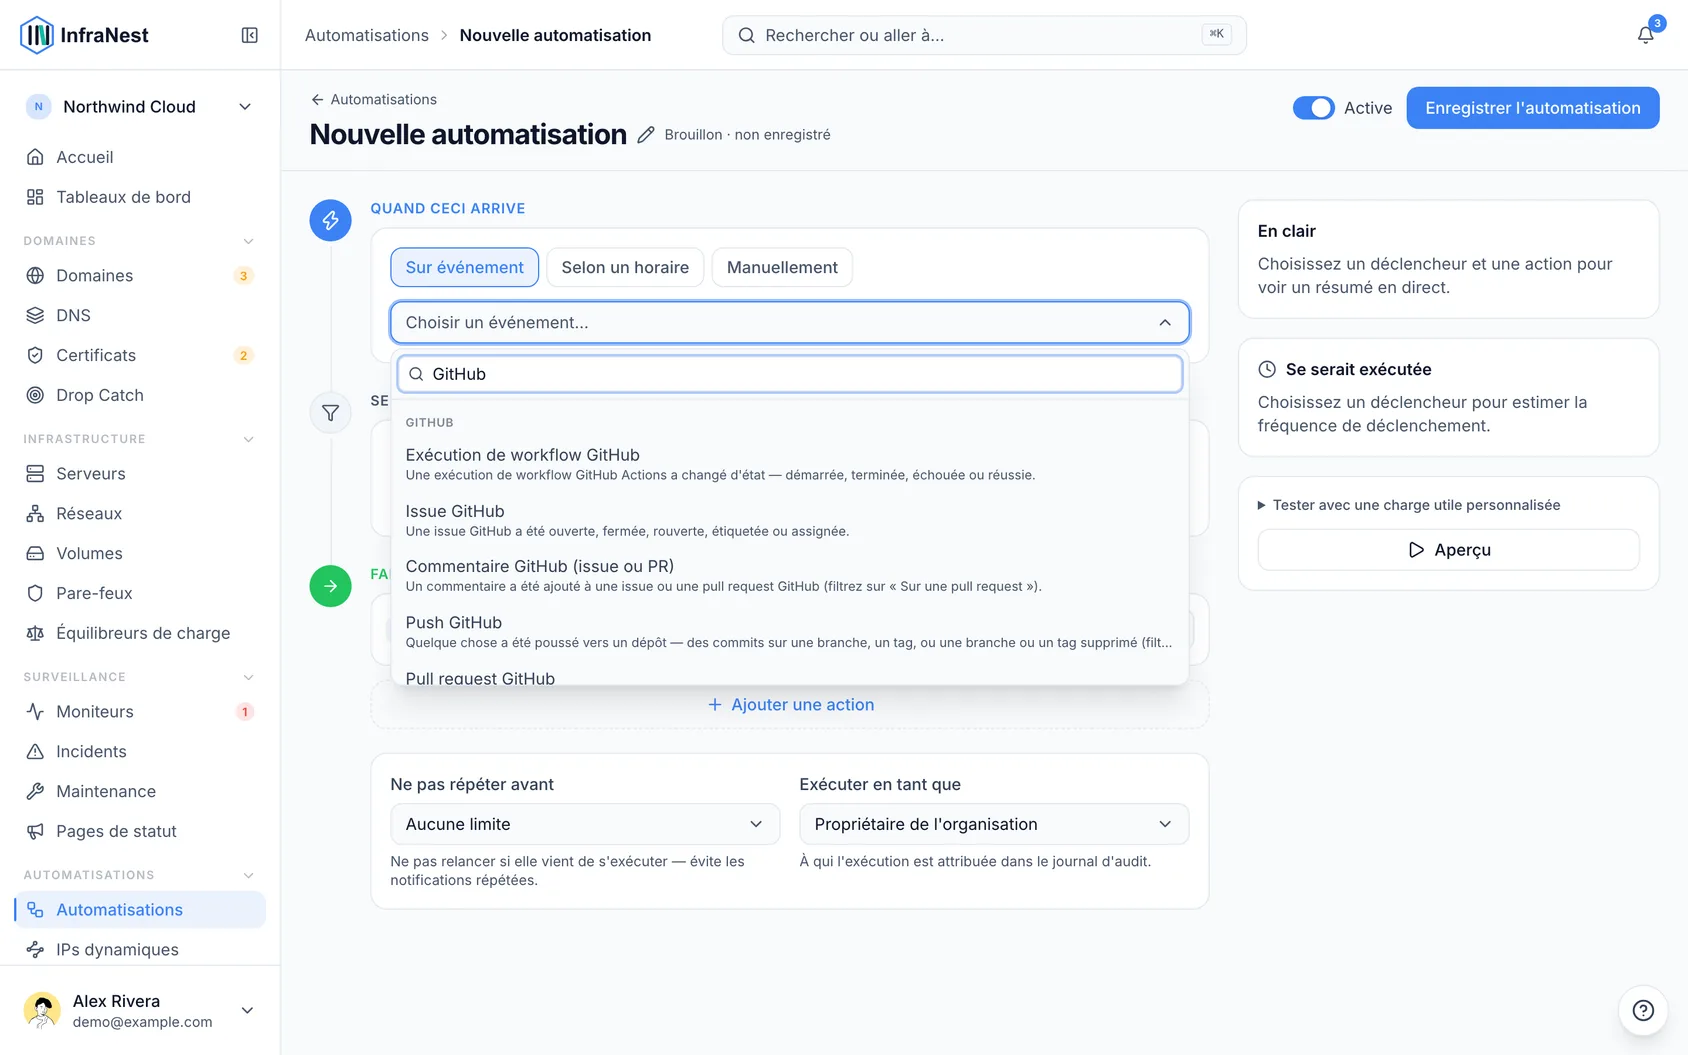The image size is (1688, 1055).
Task: Expand Tester avec une charge utile personnalisée
Action: (1408, 505)
